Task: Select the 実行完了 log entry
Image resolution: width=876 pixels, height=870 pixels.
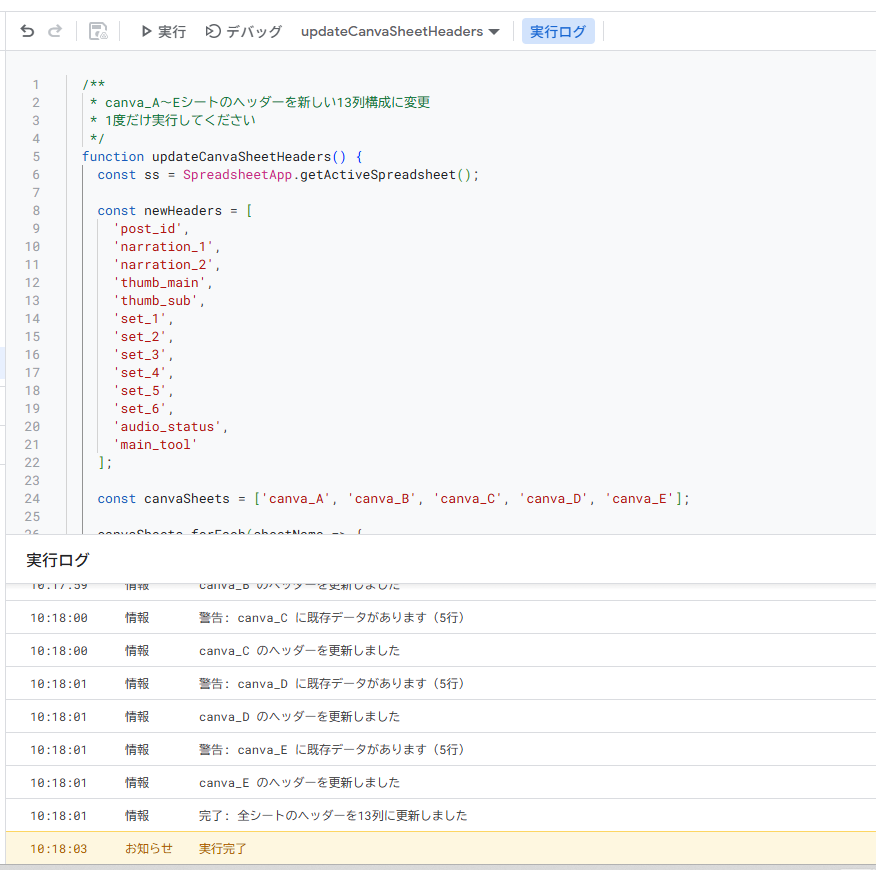Action: (x=222, y=849)
